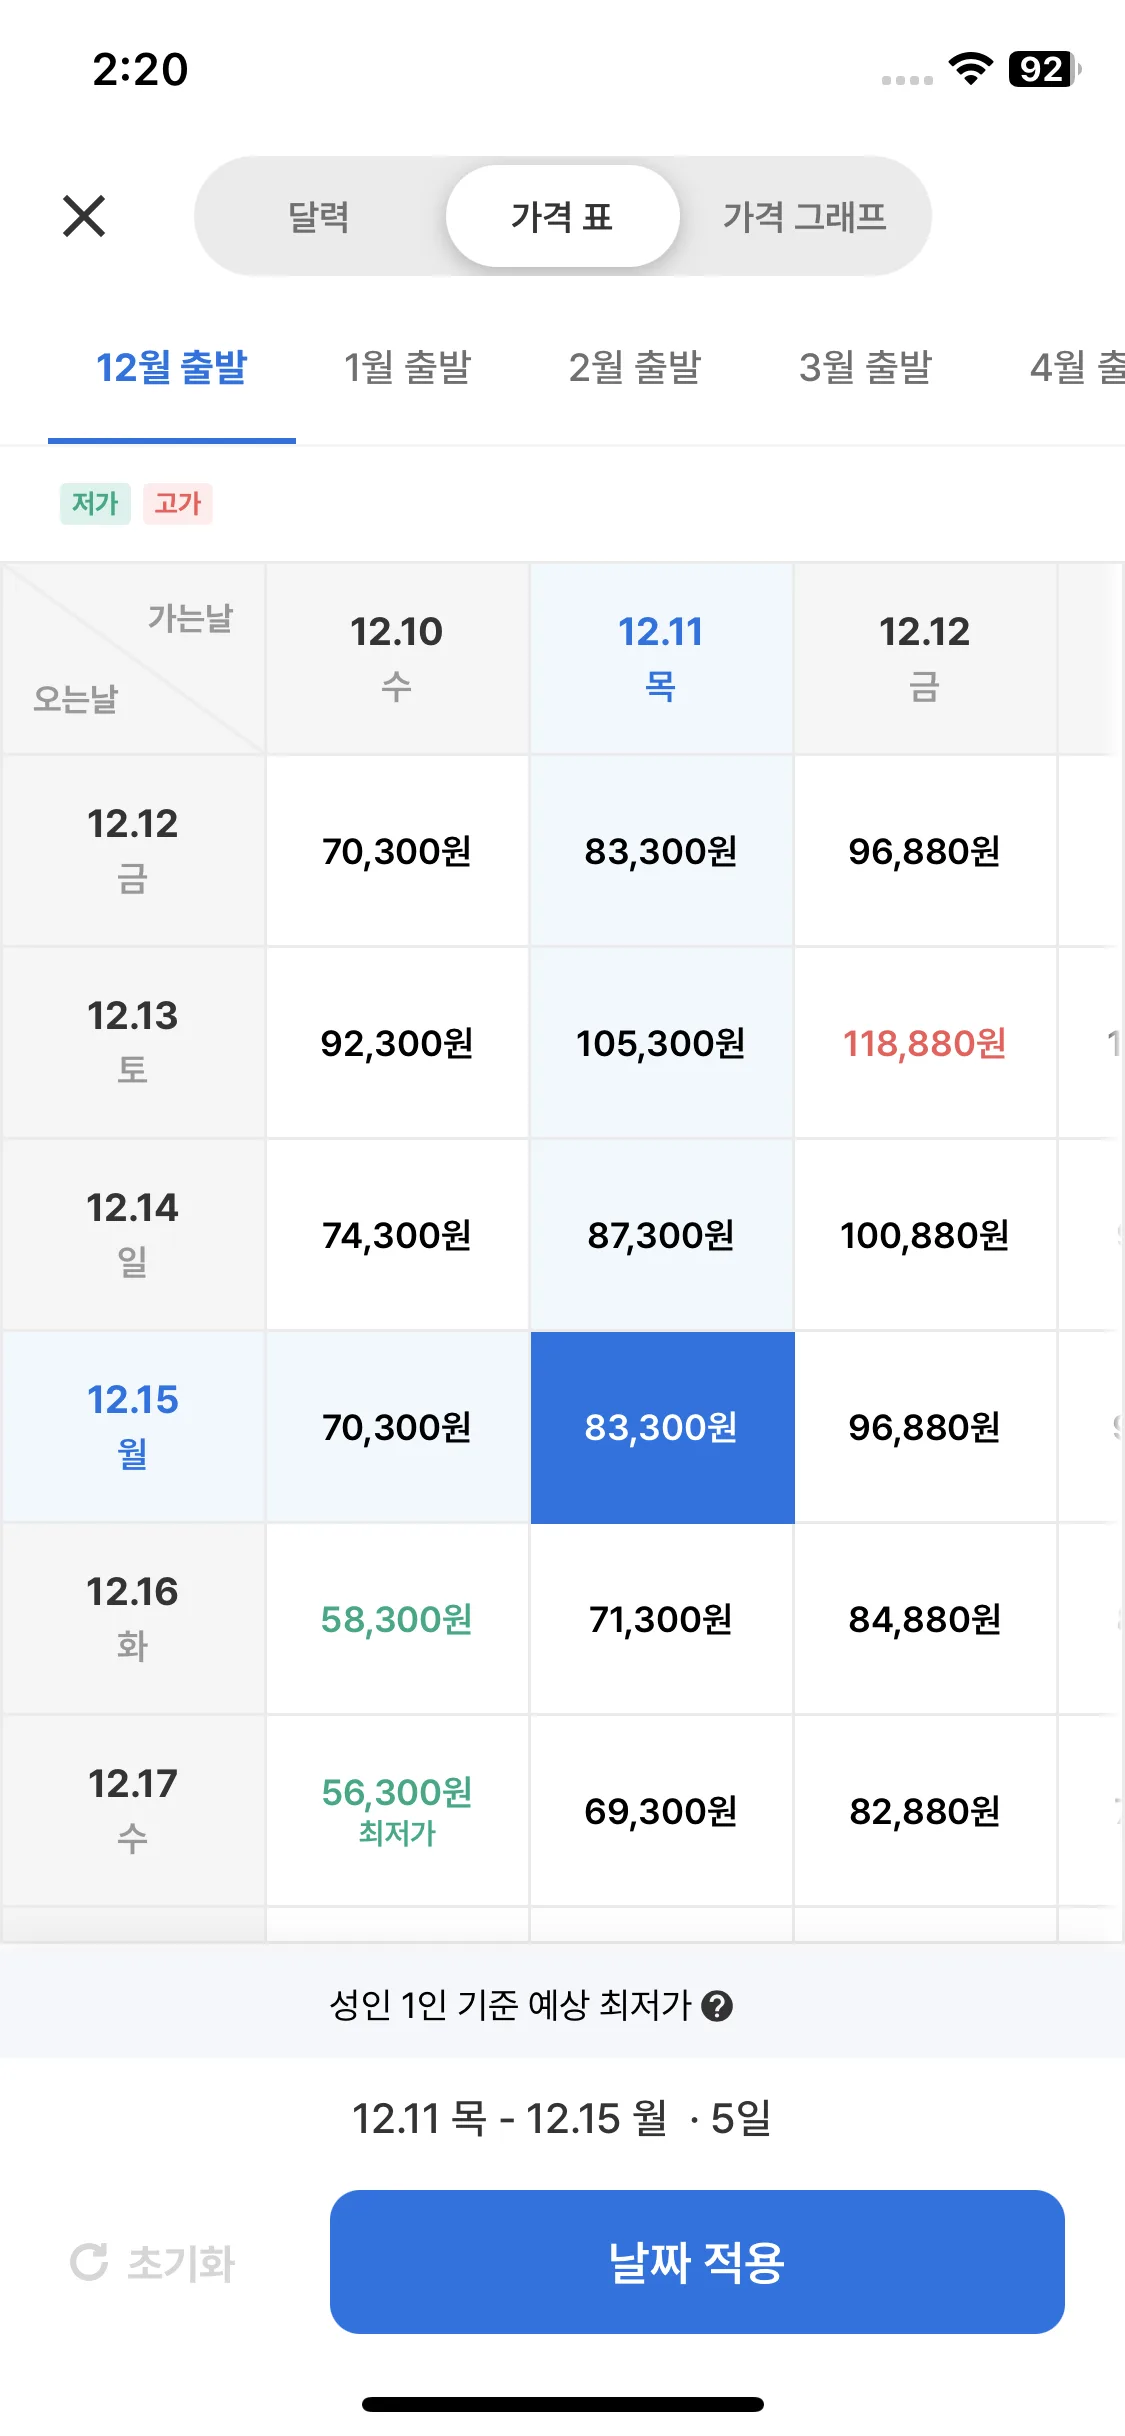This screenshot has height=2436, width=1125.
Task: Tap the 12.10 수 departure column header
Action: click(x=397, y=658)
